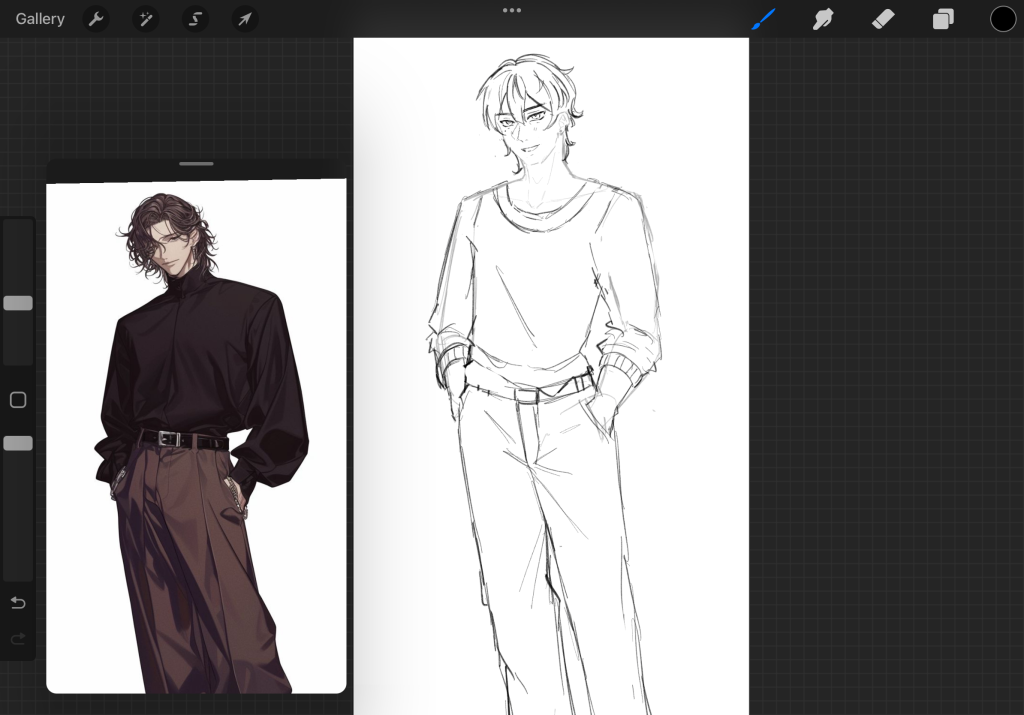
Task: Return to the Gallery
Action: tap(40, 19)
